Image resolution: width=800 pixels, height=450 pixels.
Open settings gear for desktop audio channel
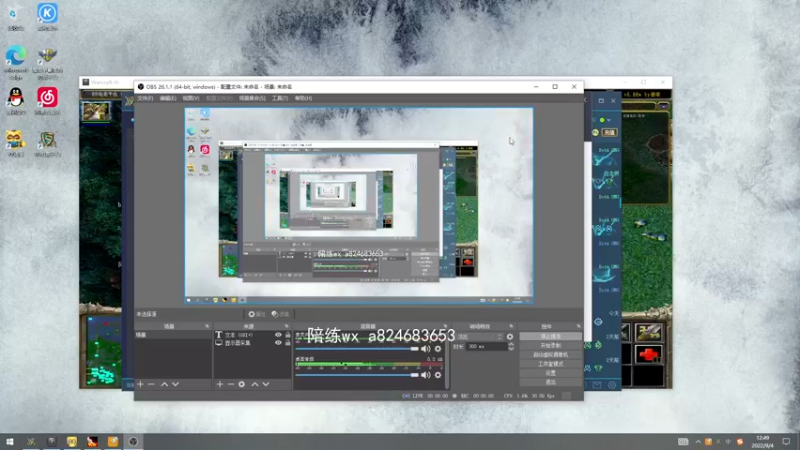438,375
